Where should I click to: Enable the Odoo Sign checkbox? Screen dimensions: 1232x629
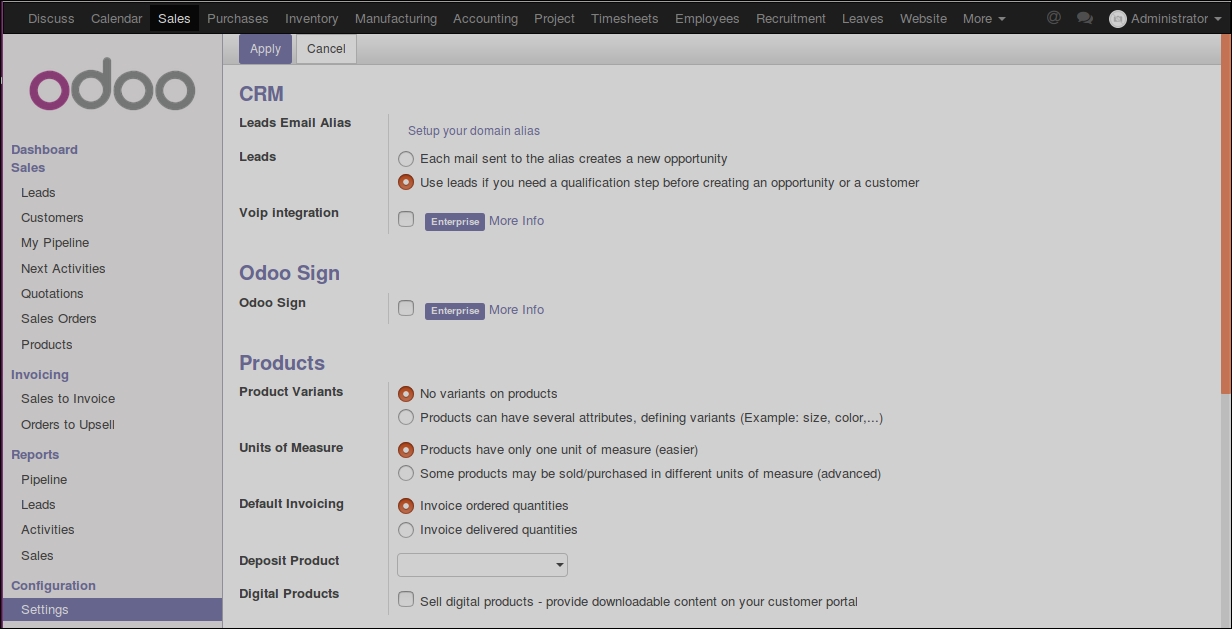(406, 308)
